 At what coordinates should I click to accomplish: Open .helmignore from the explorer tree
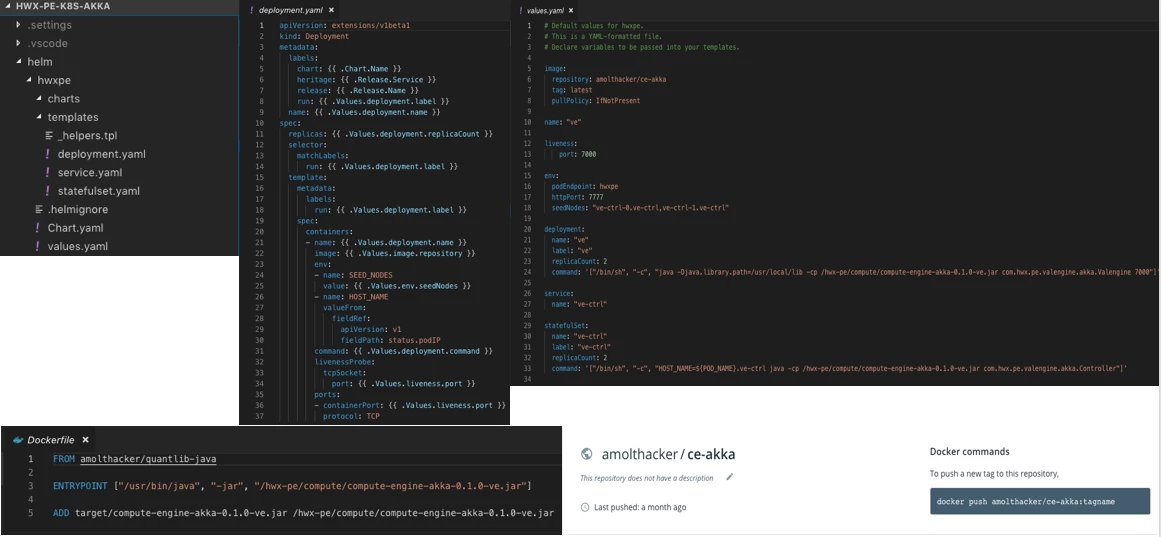[x=78, y=210]
